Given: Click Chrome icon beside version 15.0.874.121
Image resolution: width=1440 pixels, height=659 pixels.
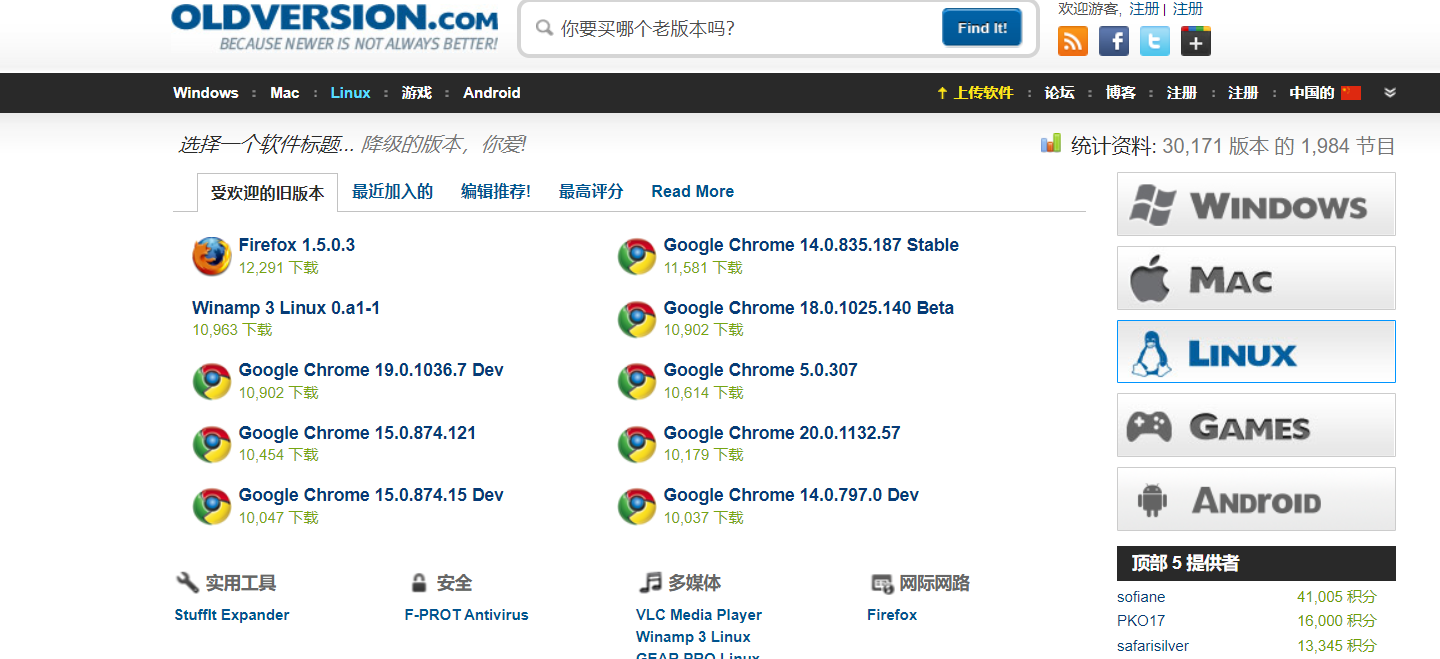Looking at the screenshot, I should tap(212, 444).
